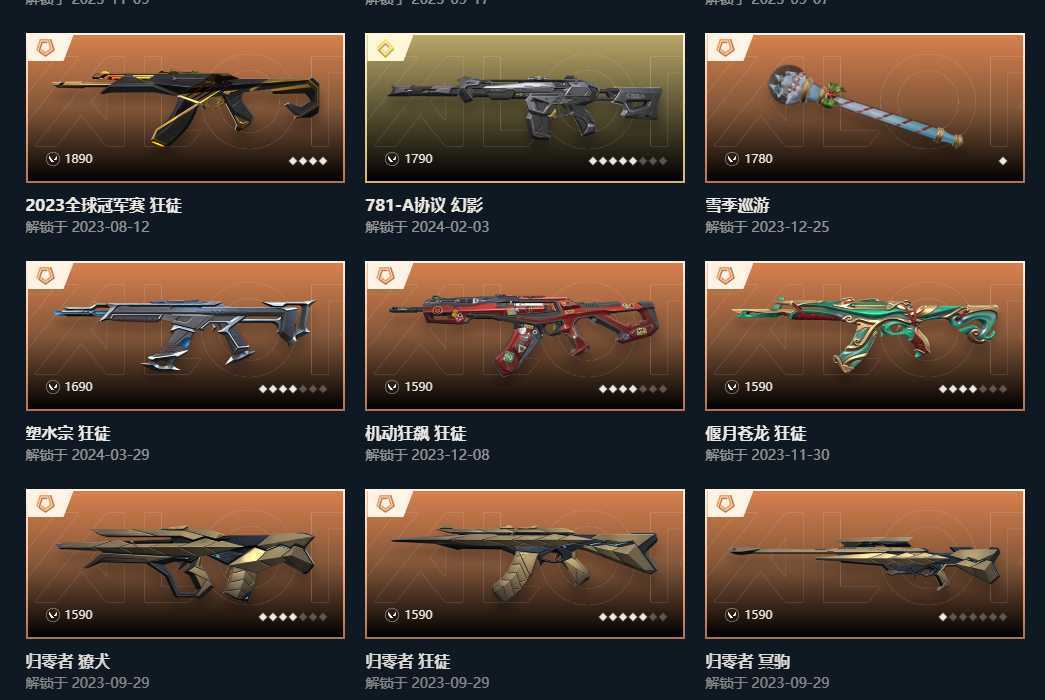Open the 2023全球冠军赛 狂徒 skin thumbnail
1045x700 pixels.
tap(185, 107)
